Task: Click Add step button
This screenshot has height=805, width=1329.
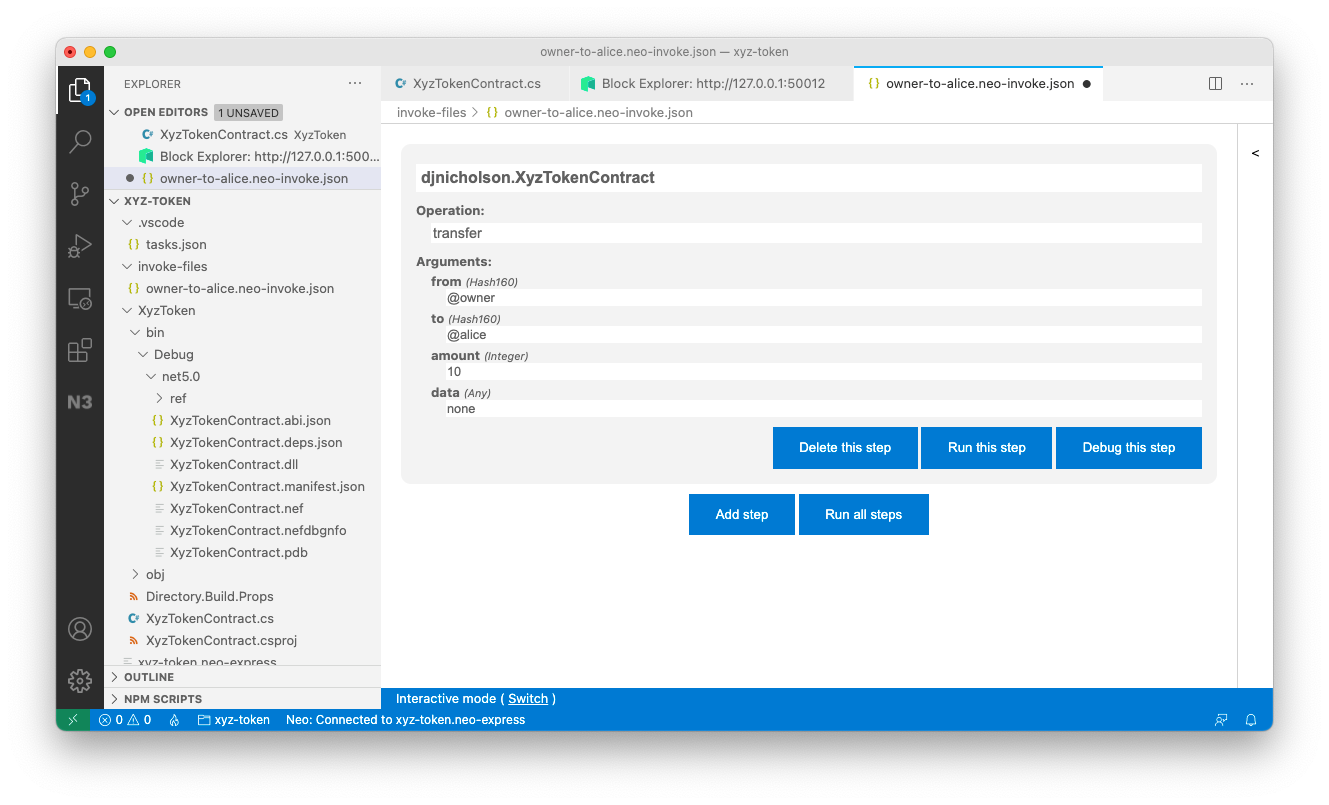Action: 742,514
